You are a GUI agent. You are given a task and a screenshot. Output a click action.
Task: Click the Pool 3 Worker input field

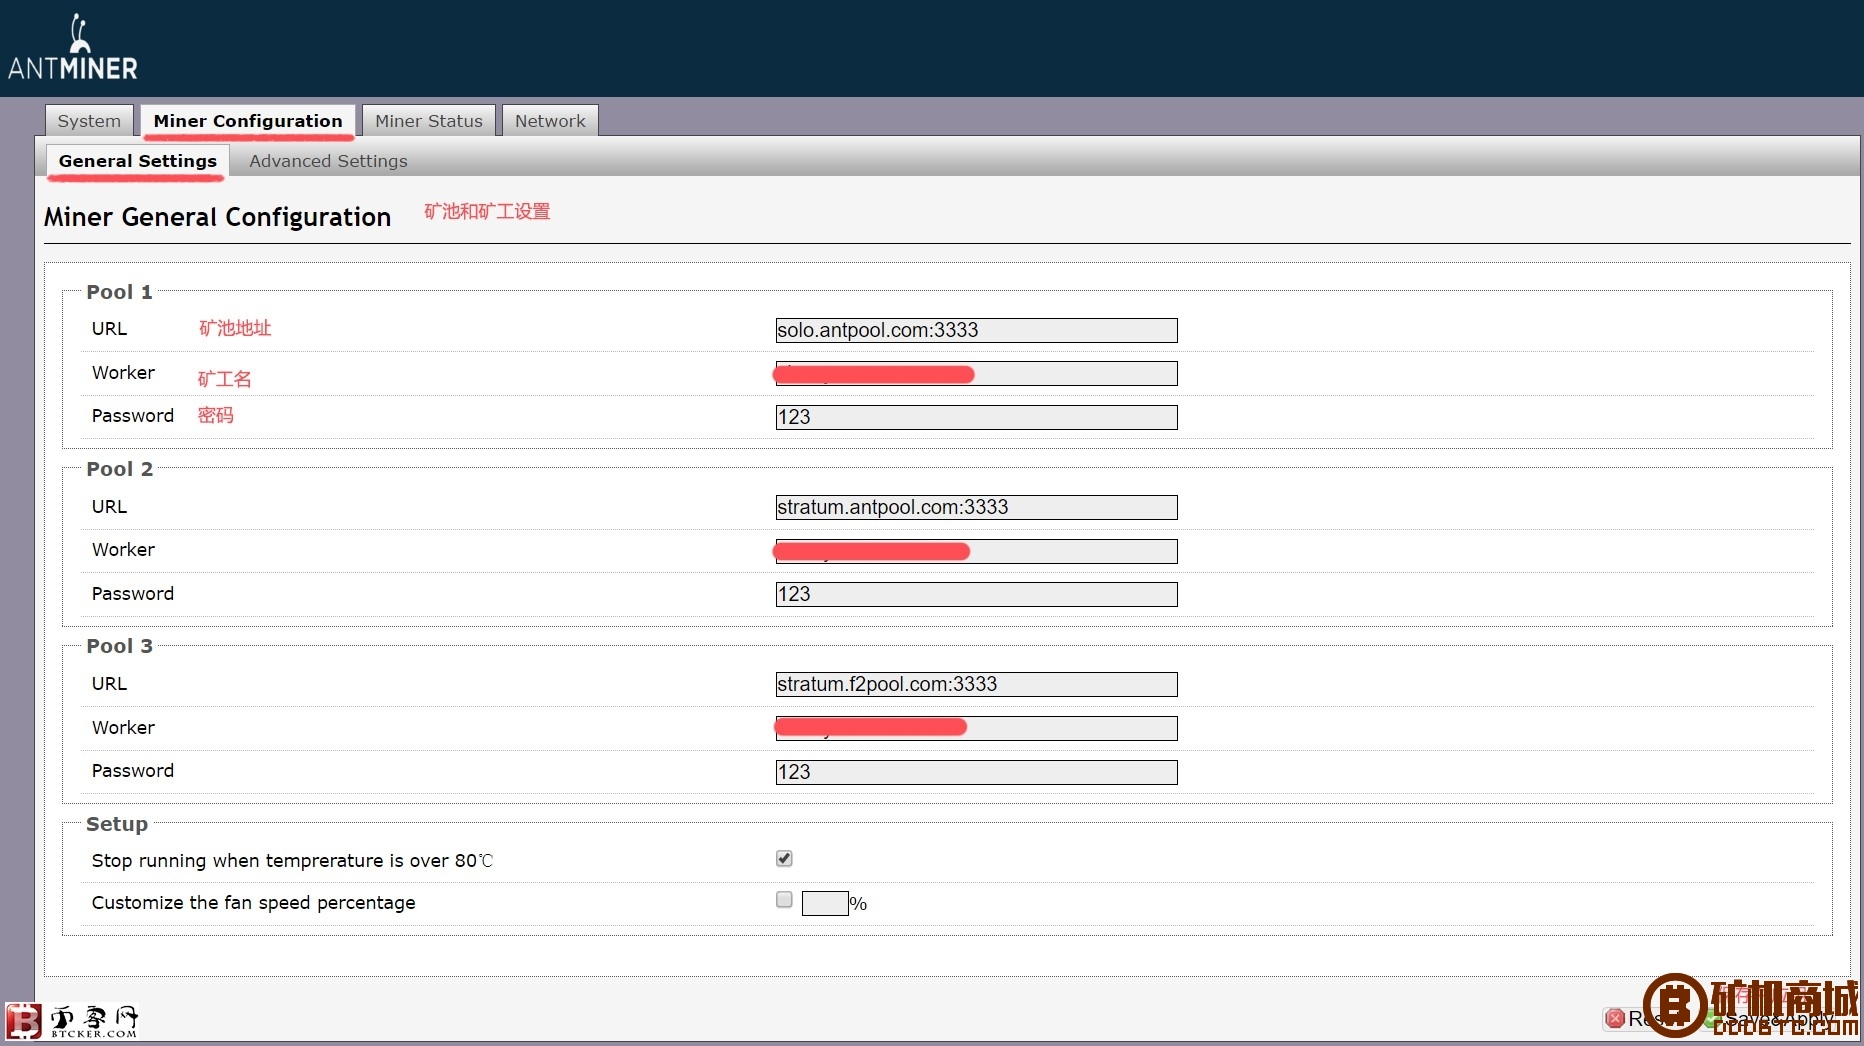click(x=976, y=728)
